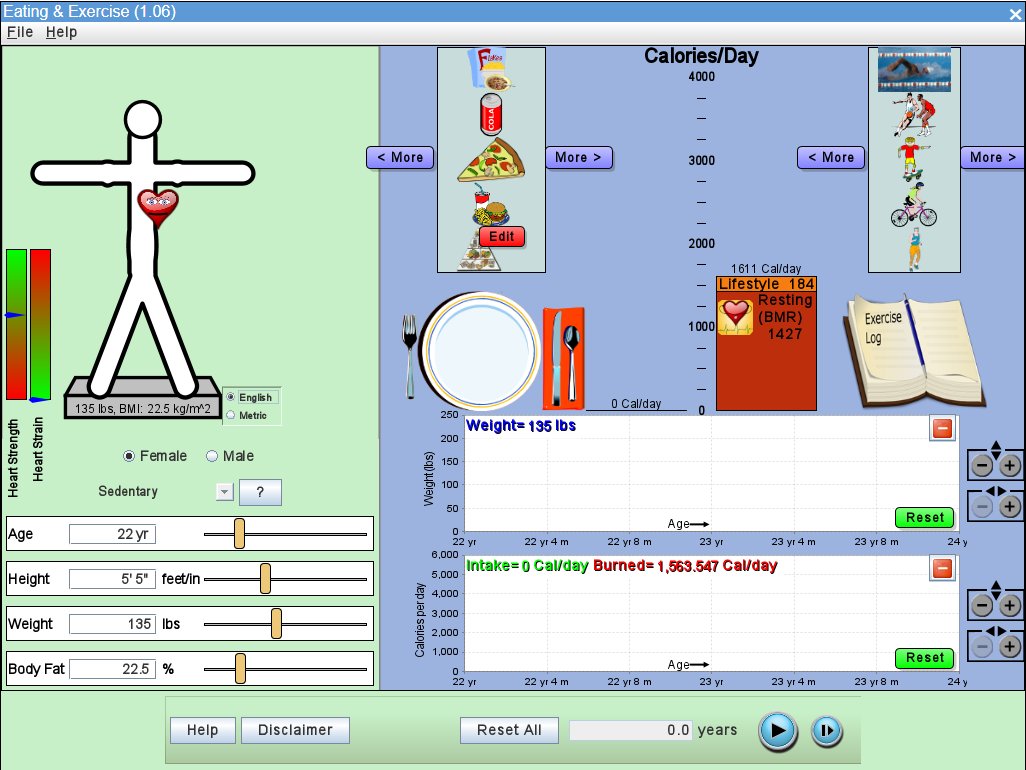Click the red Edit diet button
1026x770 pixels.
[x=502, y=237]
